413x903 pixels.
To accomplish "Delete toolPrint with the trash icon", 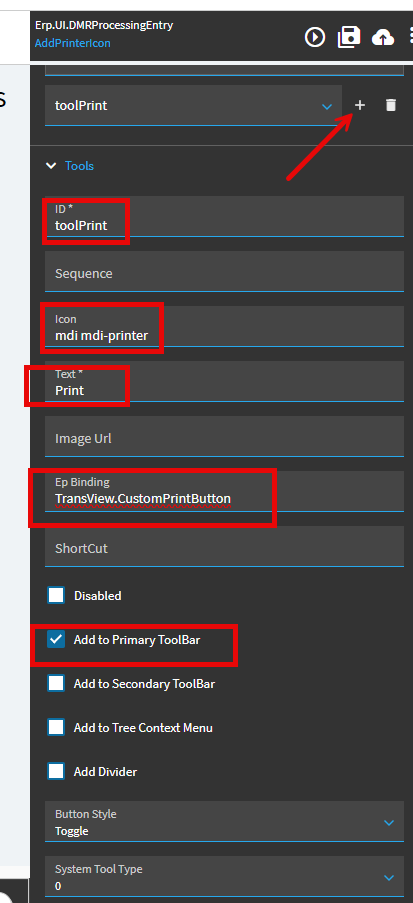I will [391, 105].
